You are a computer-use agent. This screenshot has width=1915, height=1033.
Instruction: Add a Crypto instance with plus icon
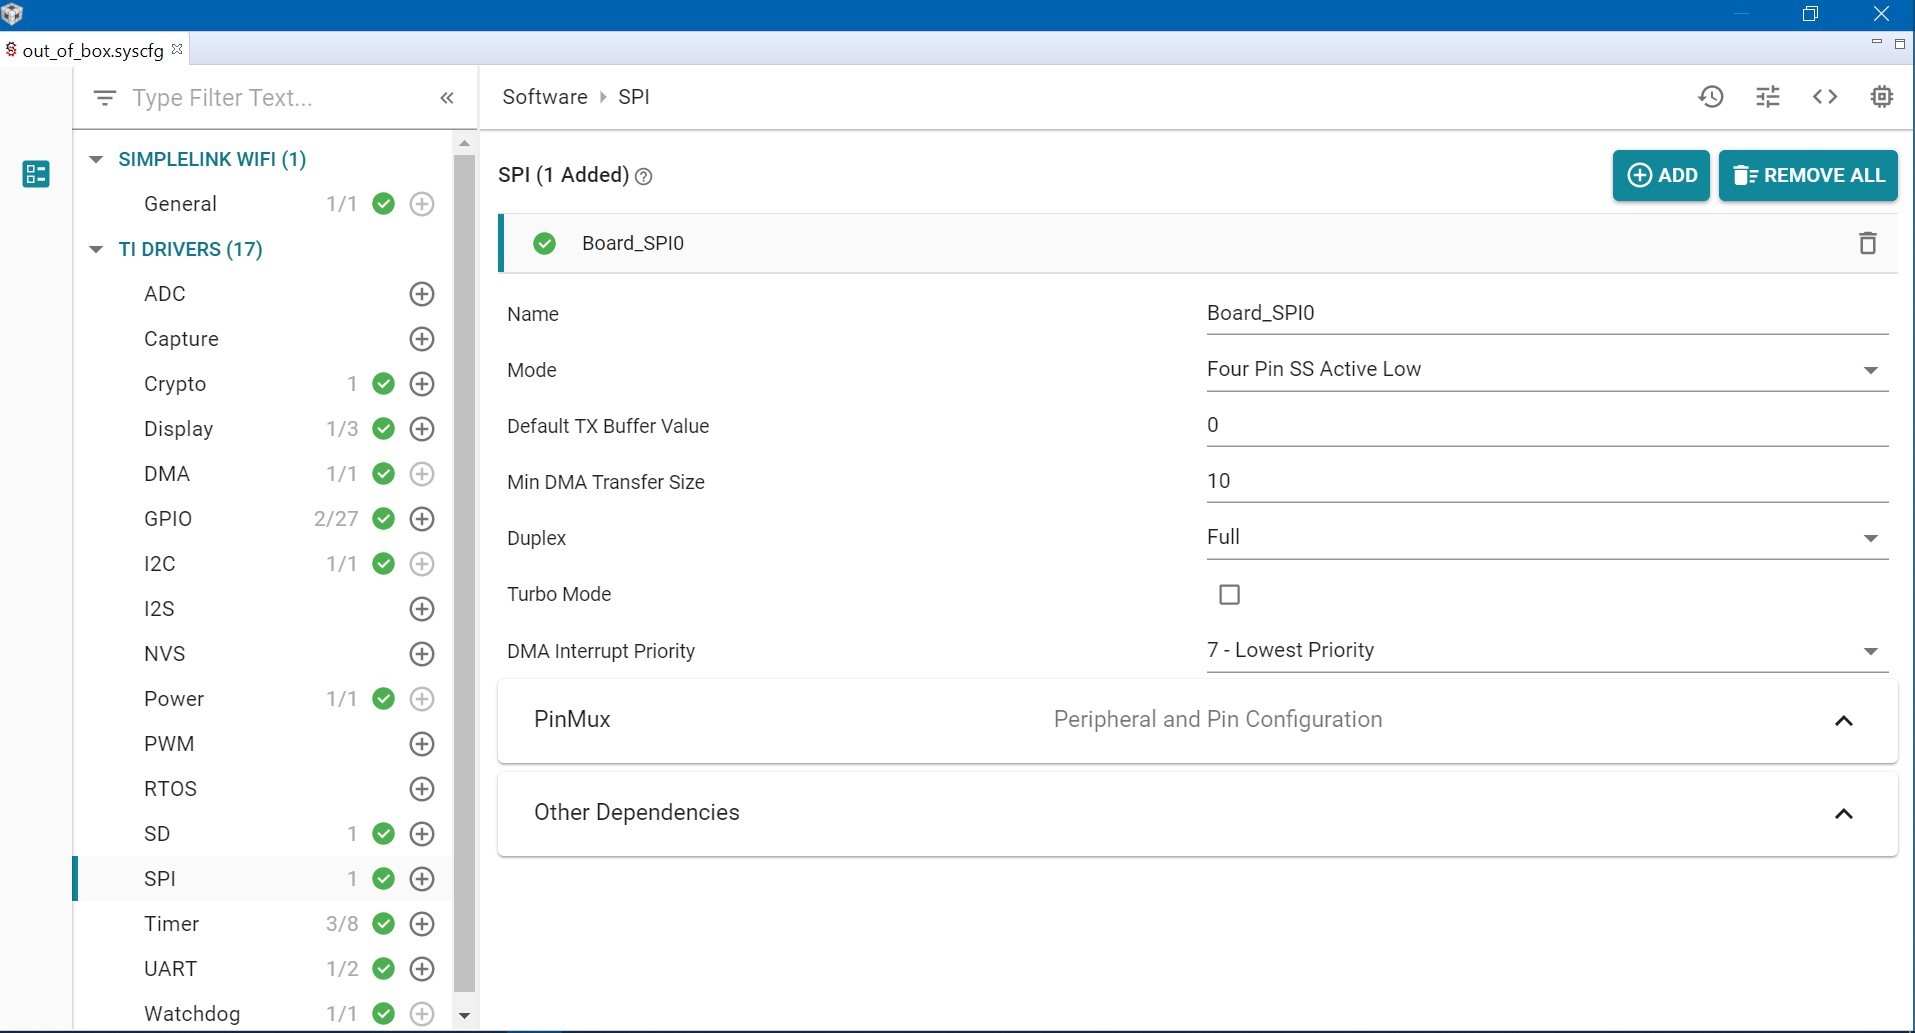click(422, 384)
